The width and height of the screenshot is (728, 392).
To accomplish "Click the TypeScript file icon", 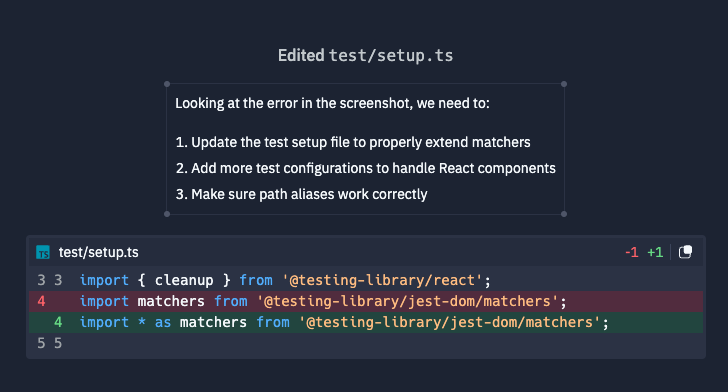I will click(x=43, y=252).
